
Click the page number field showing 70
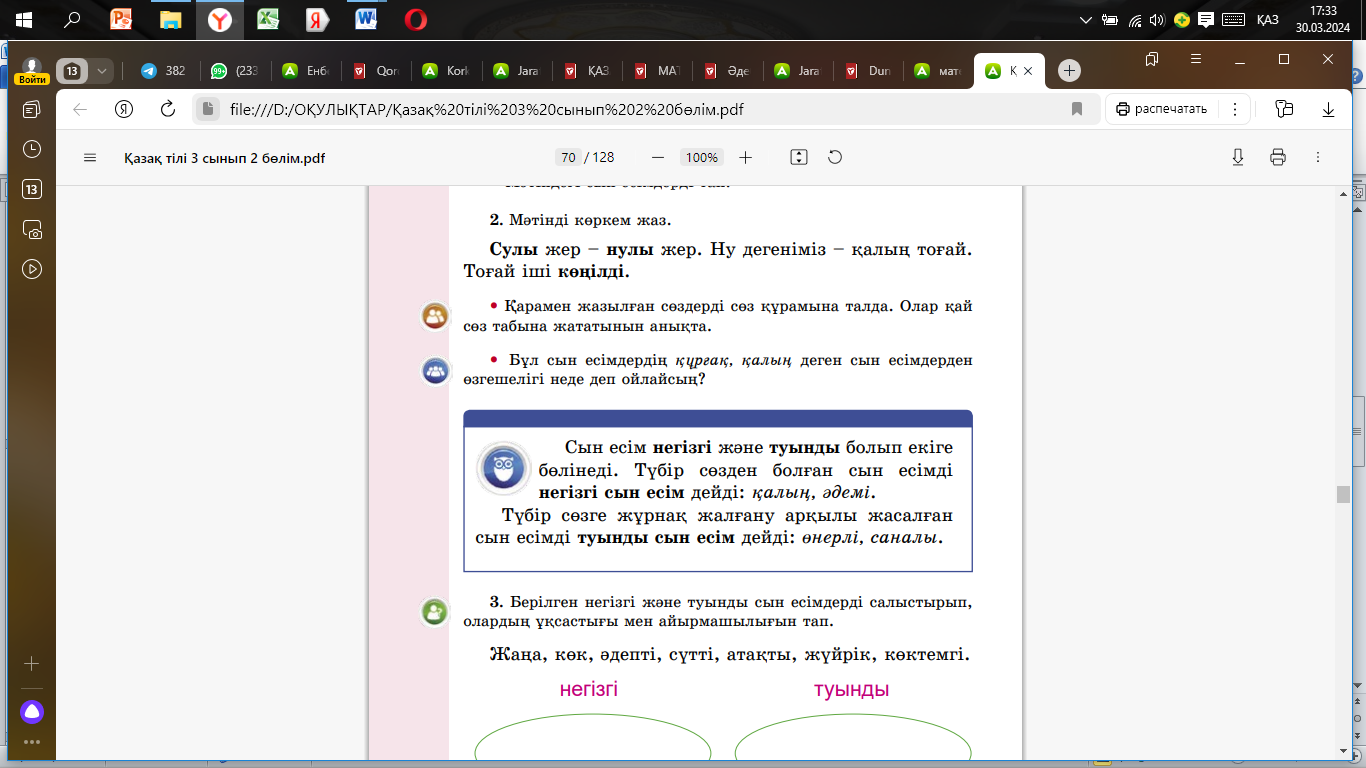(x=568, y=158)
